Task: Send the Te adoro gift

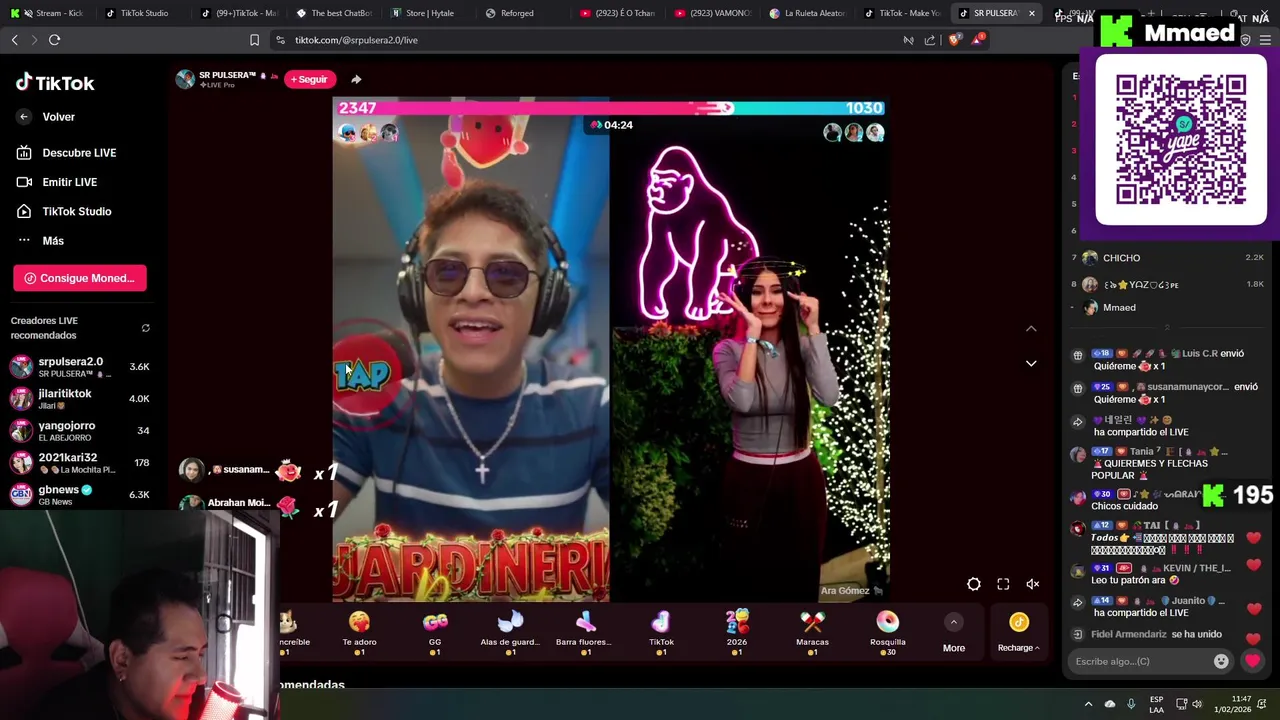Action: click(359, 633)
